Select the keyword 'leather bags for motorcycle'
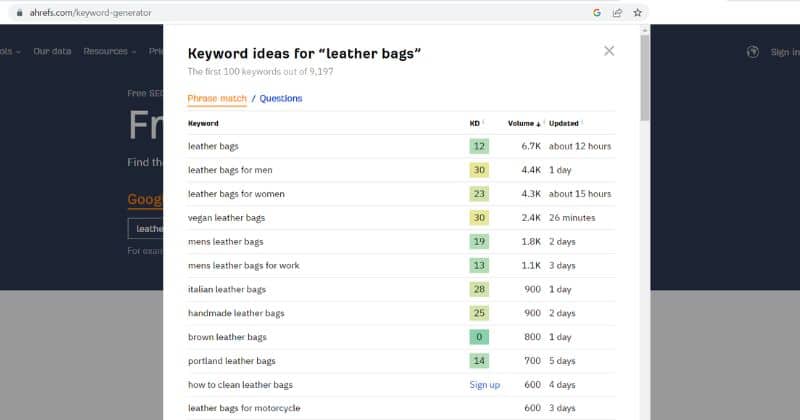 (x=244, y=408)
